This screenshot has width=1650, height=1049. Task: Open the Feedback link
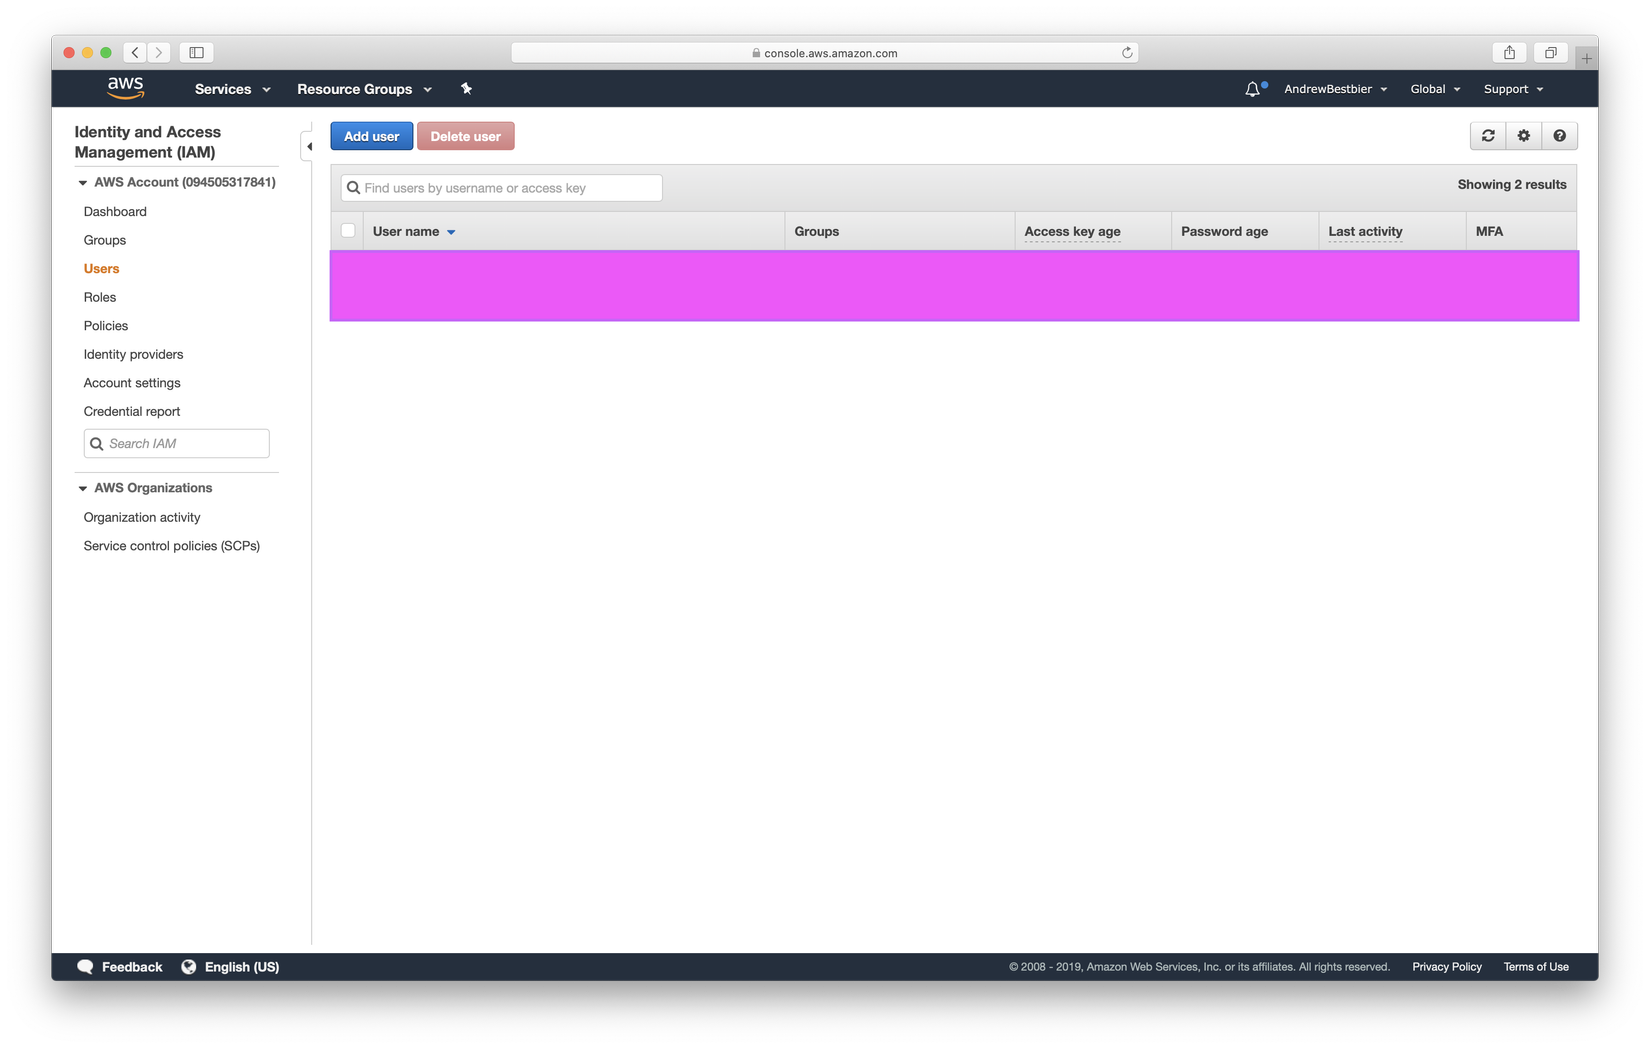tap(132, 967)
